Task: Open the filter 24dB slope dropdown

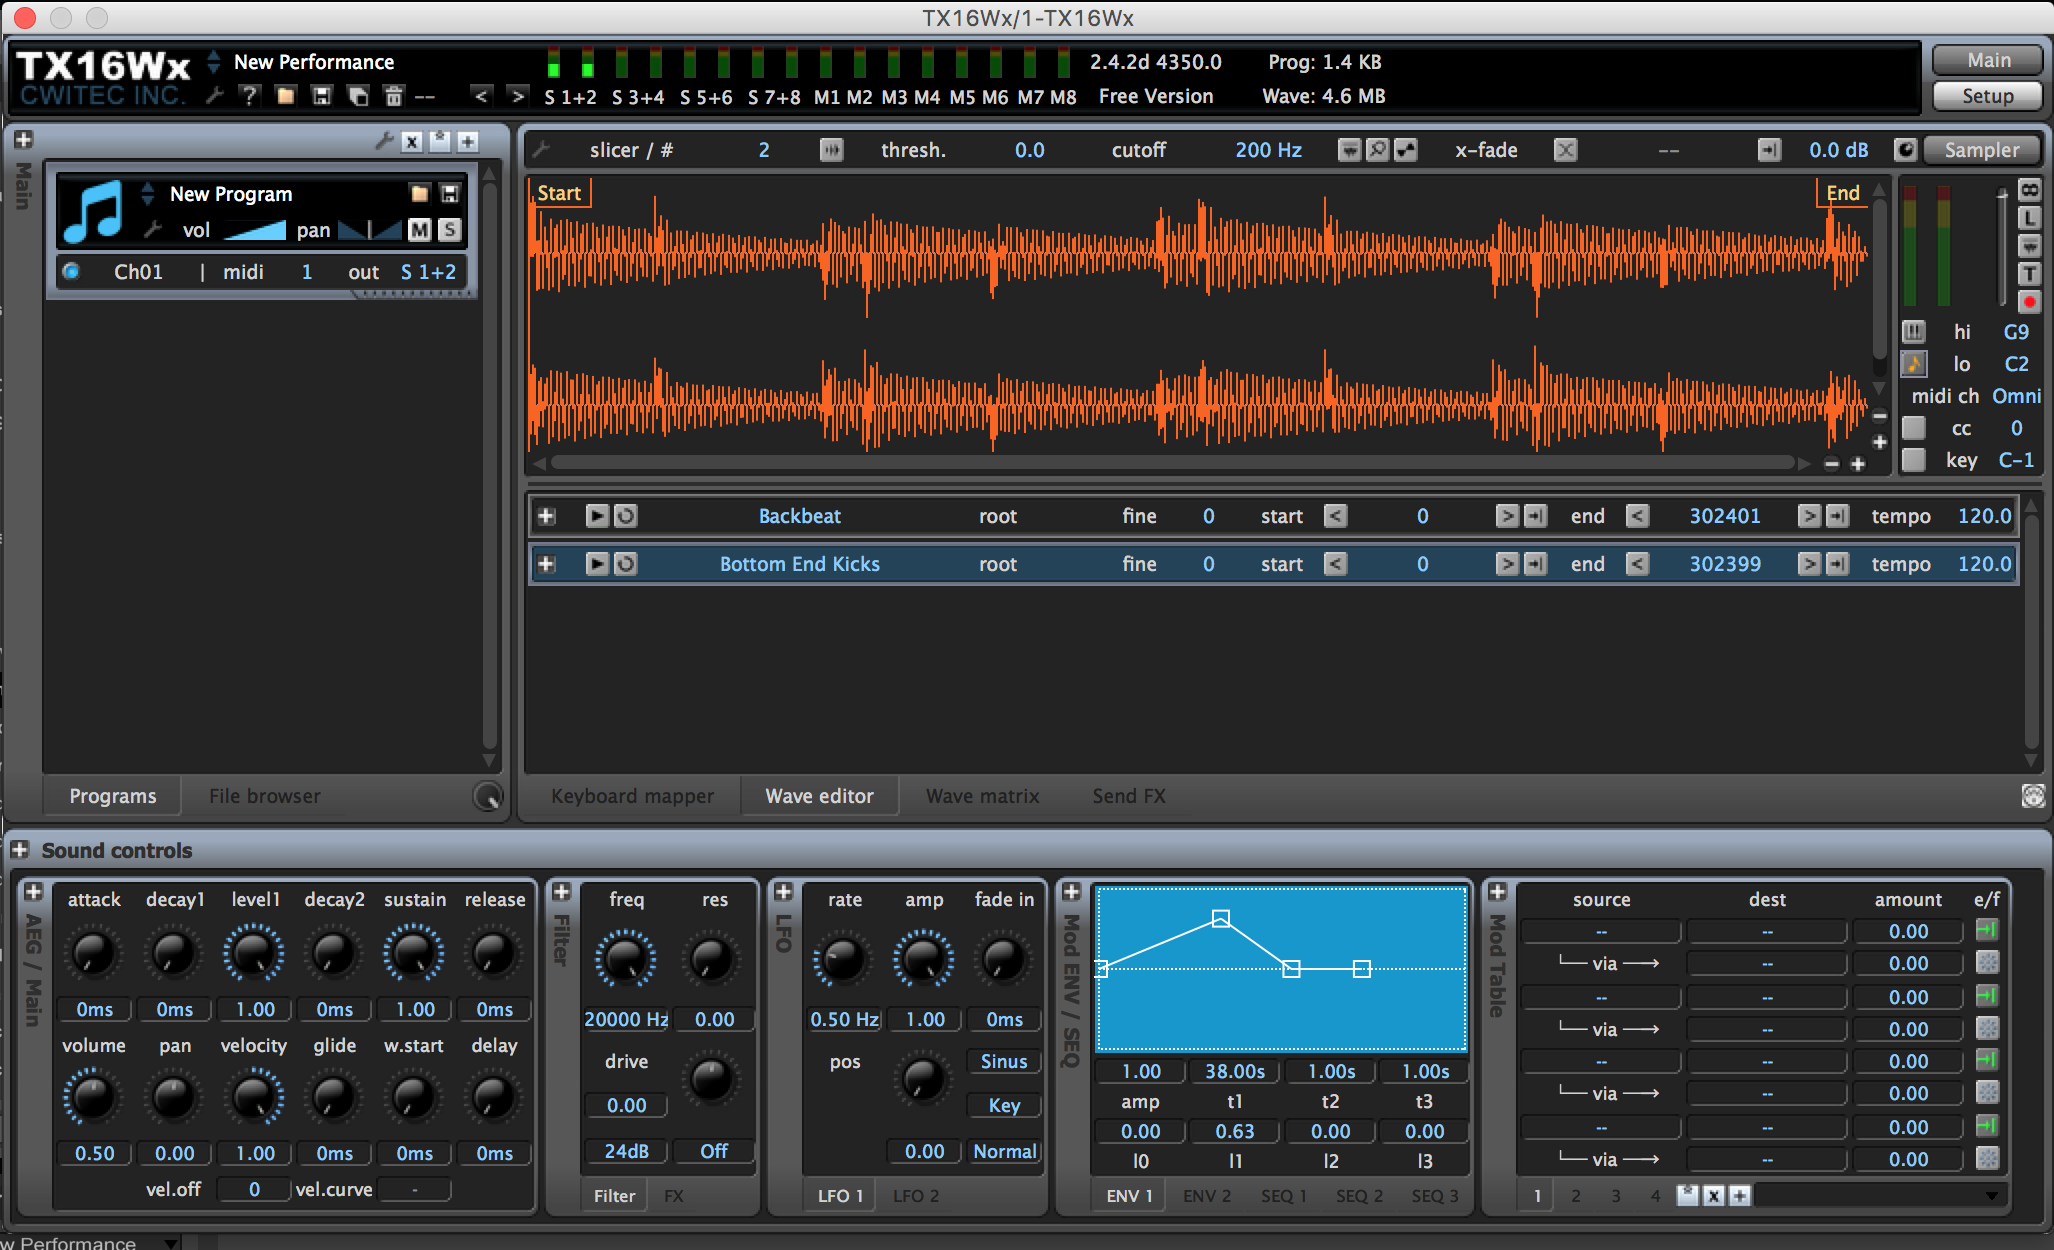Action: click(626, 1151)
